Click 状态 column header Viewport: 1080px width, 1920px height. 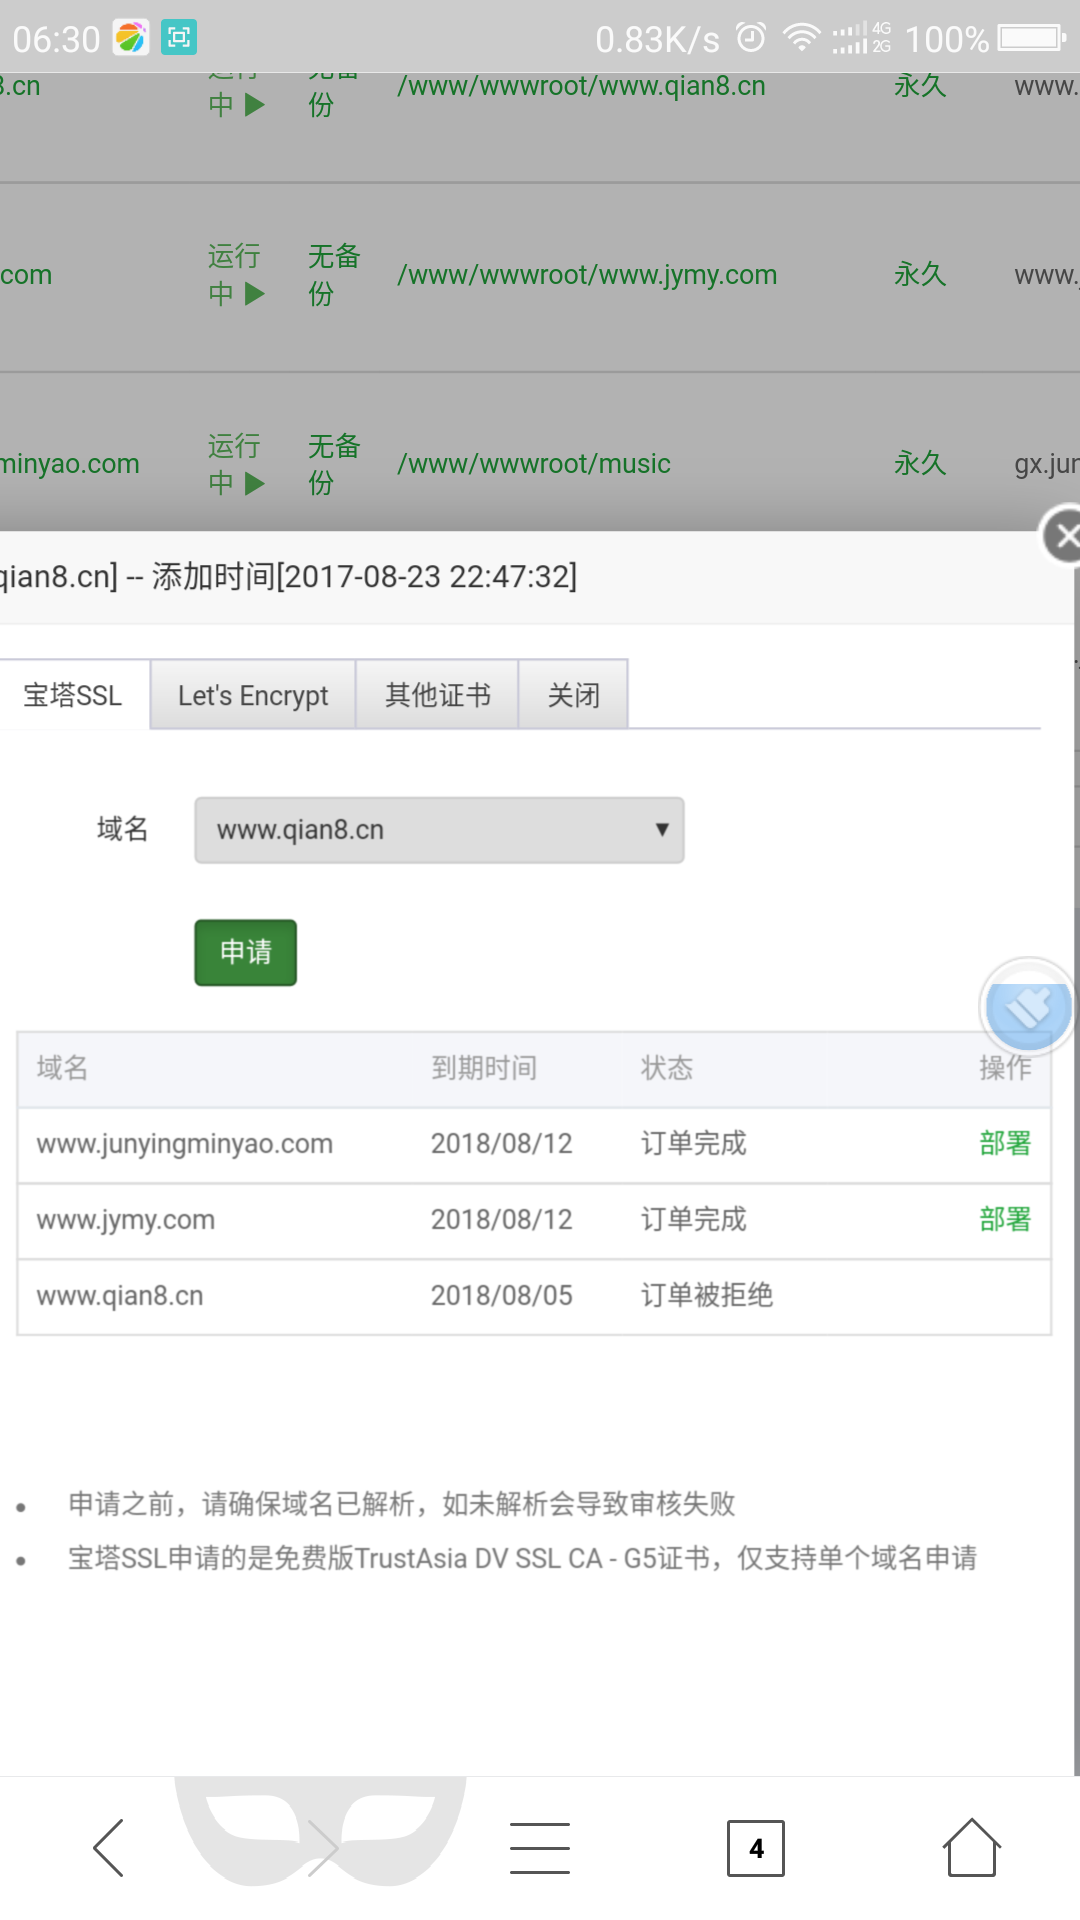tap(667, 1068)
